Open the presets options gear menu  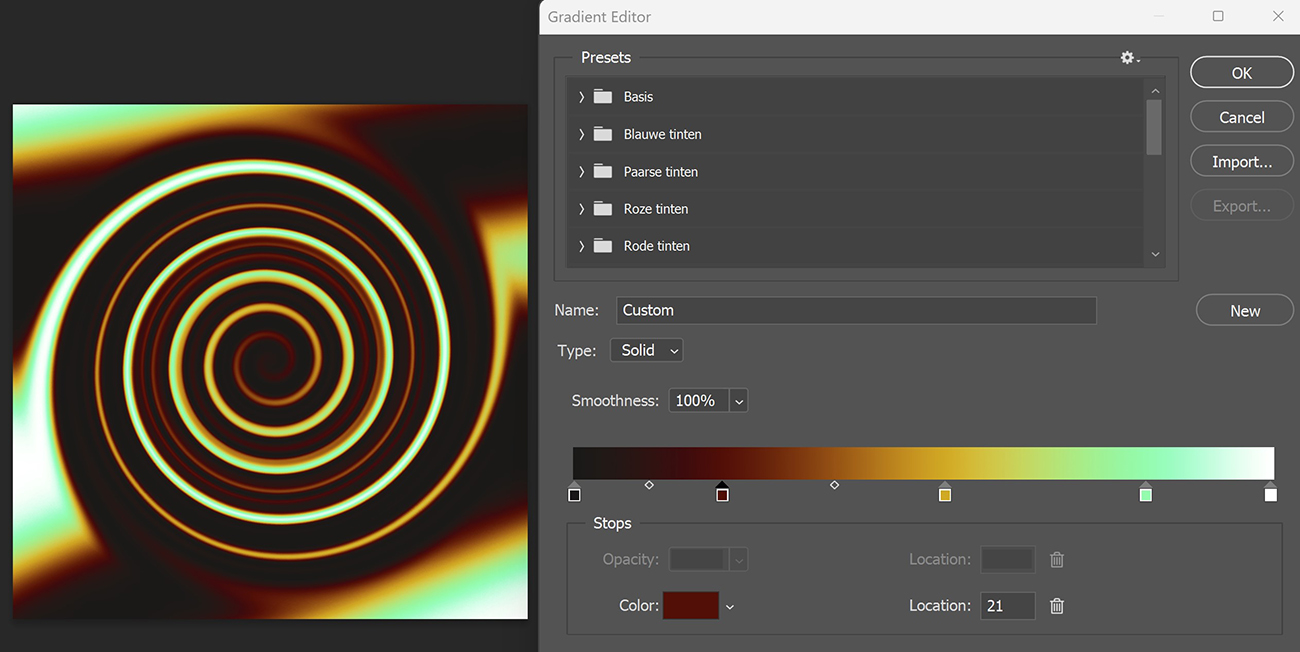(x=1127, y=57)
